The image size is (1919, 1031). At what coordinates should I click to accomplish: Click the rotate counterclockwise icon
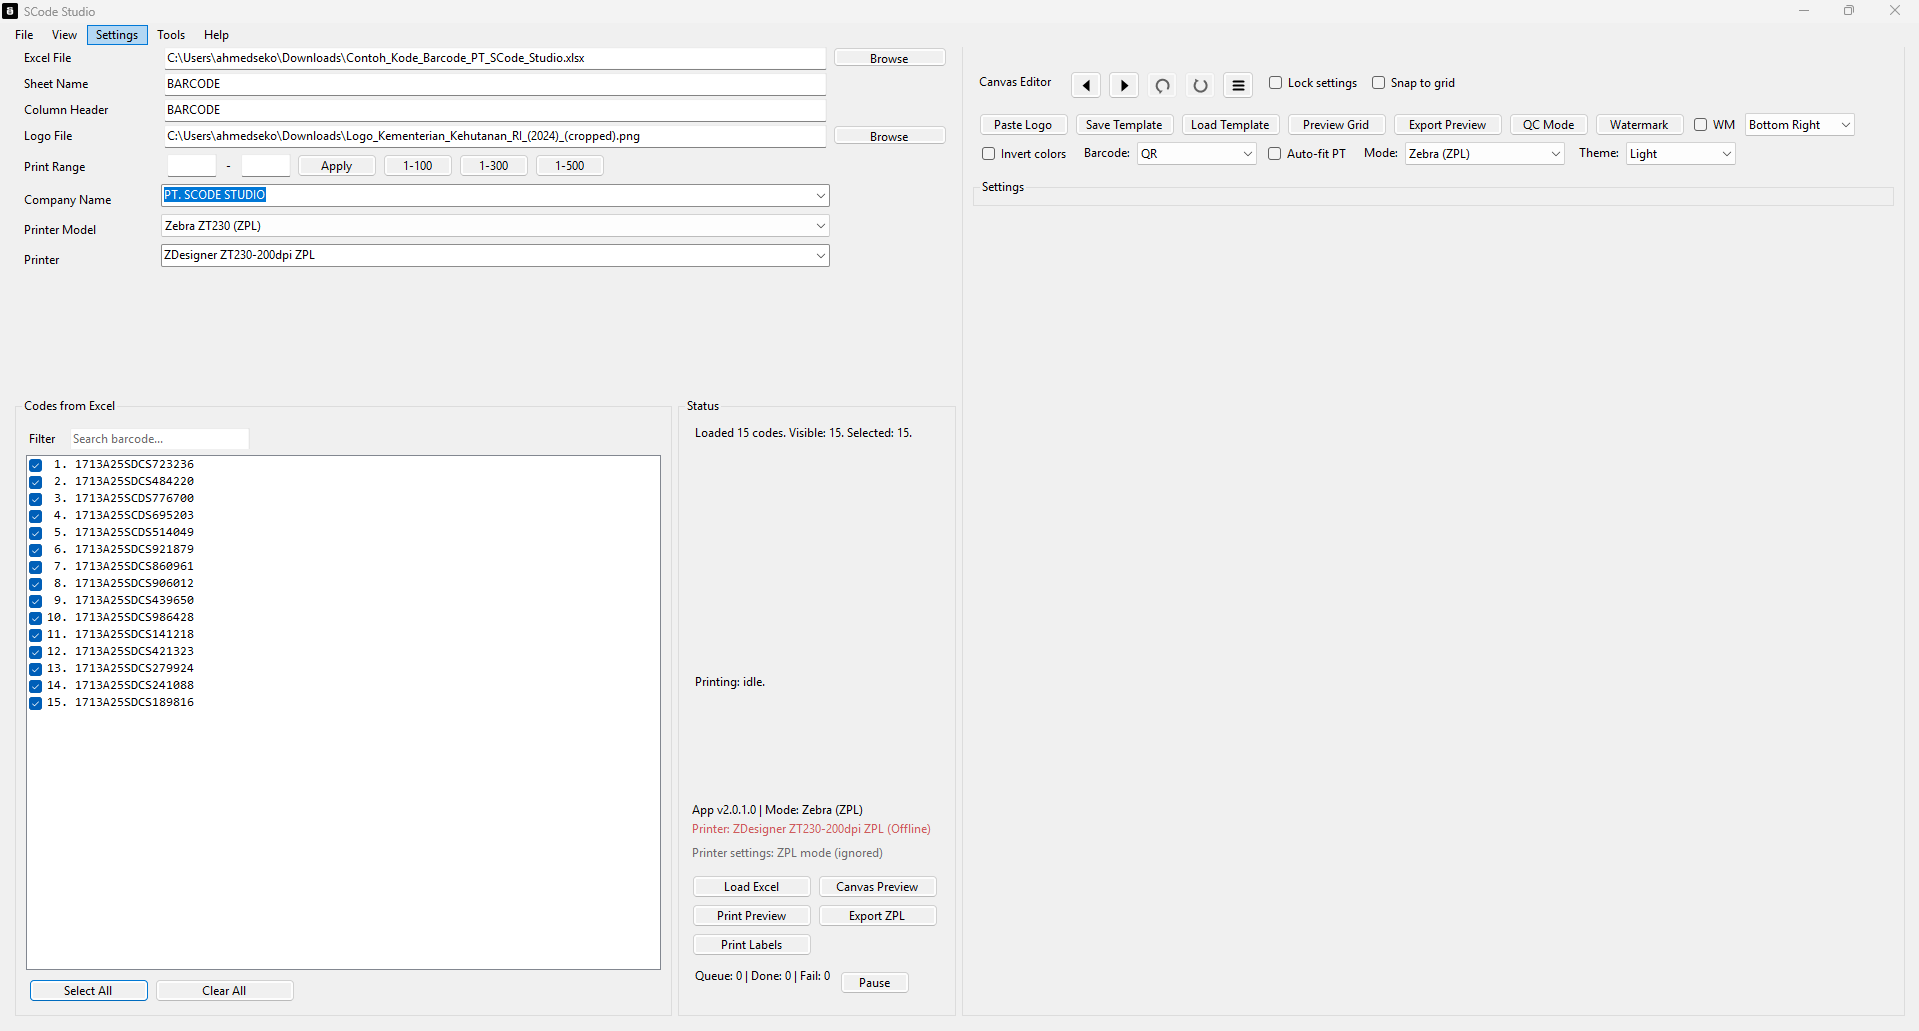pos(1162,85)
